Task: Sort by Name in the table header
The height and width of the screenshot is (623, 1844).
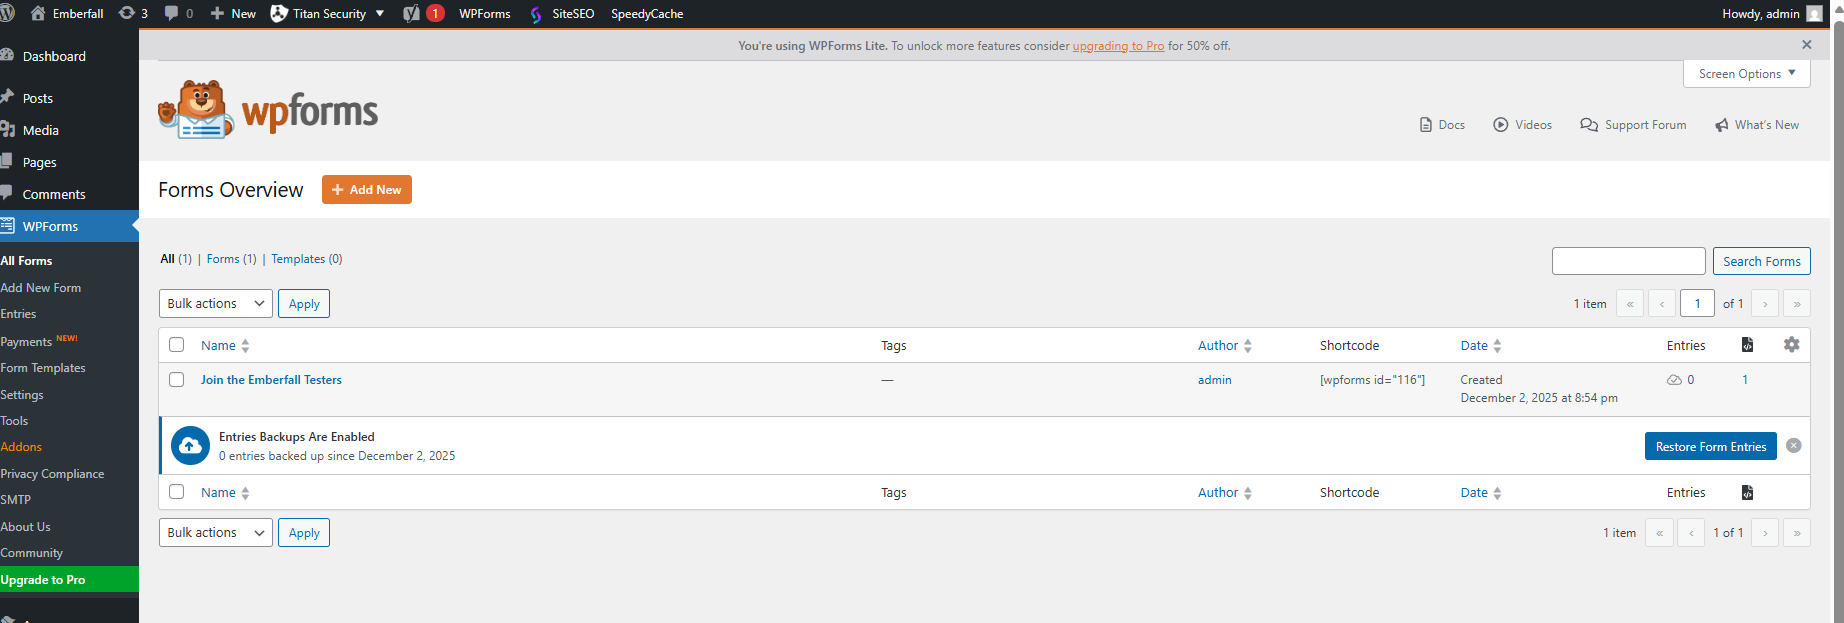Action: click(x=225, y=345)
